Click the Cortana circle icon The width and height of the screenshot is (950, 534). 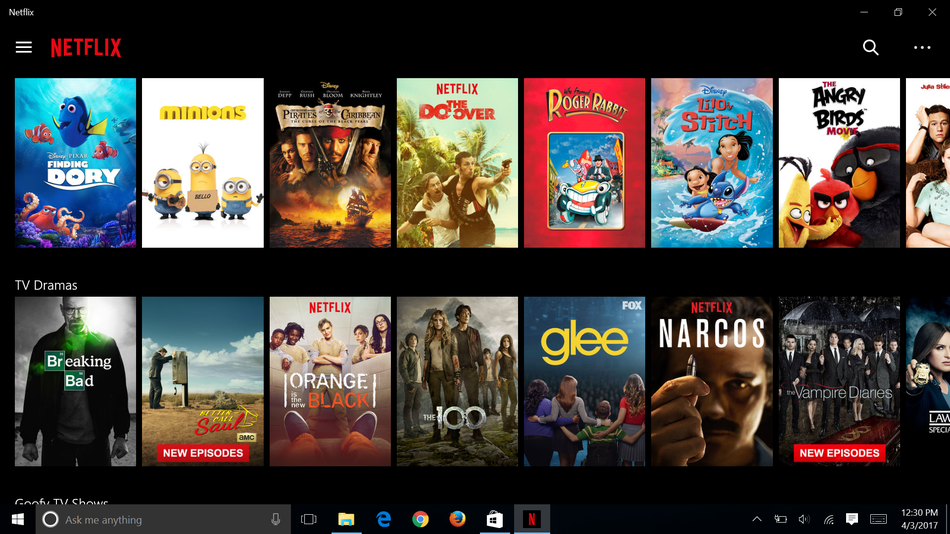pyautogui.click(x=50, y=519)
